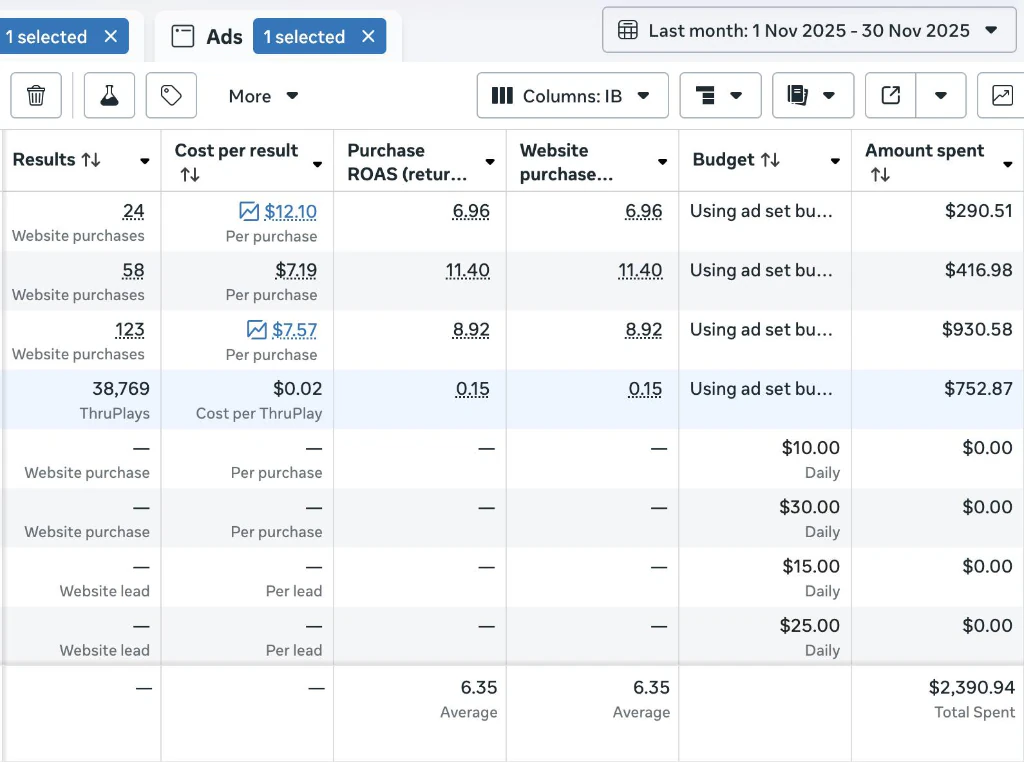Sort by the Results arrows icon
Viewport: 1024px width, 762px height.
pos(91,159)
